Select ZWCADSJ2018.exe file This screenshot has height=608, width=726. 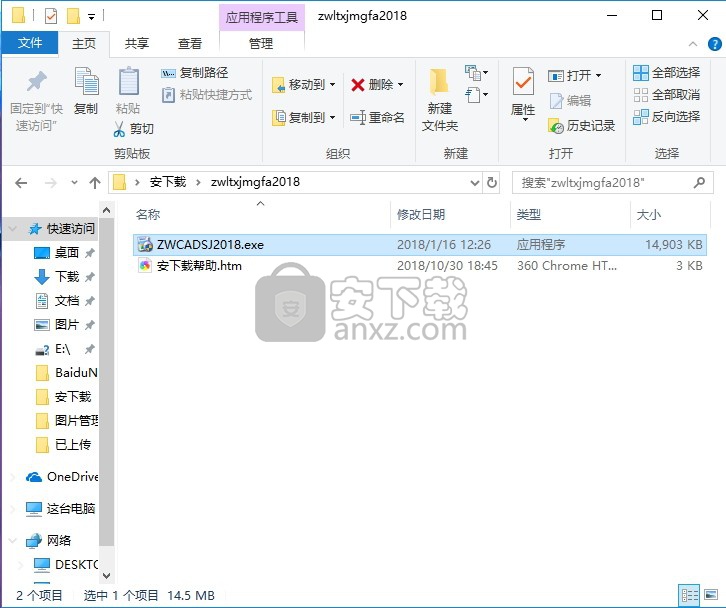click(x=419, y=244)
